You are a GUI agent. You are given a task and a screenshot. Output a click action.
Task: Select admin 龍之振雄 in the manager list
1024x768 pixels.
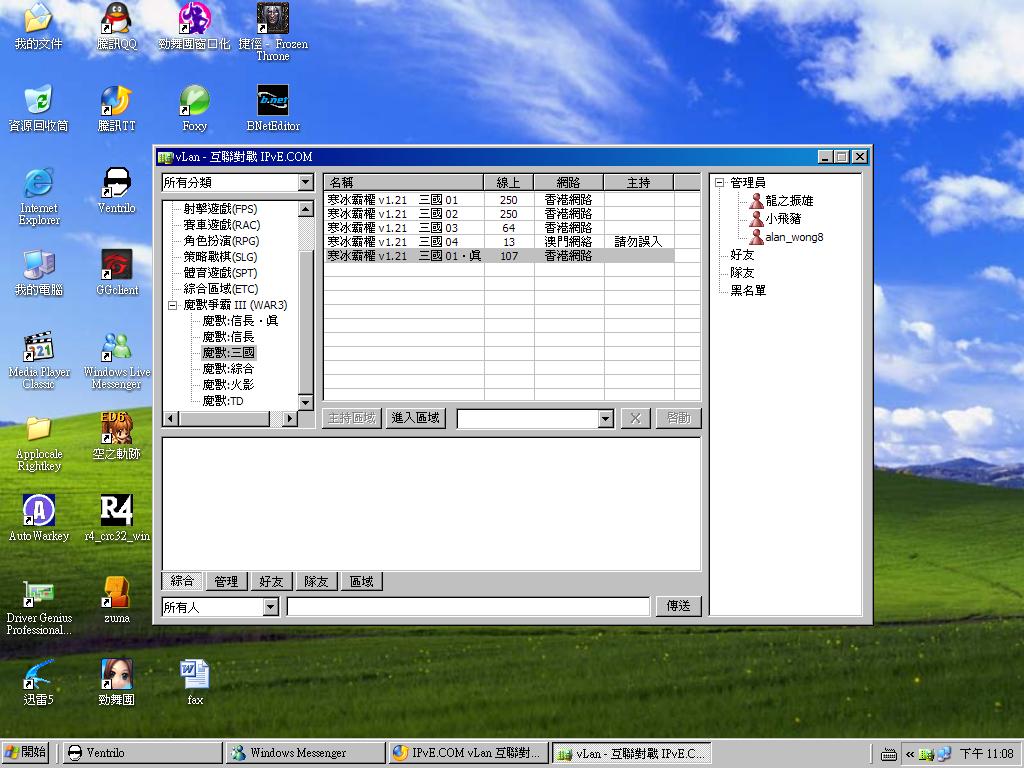tap(787, 199)
